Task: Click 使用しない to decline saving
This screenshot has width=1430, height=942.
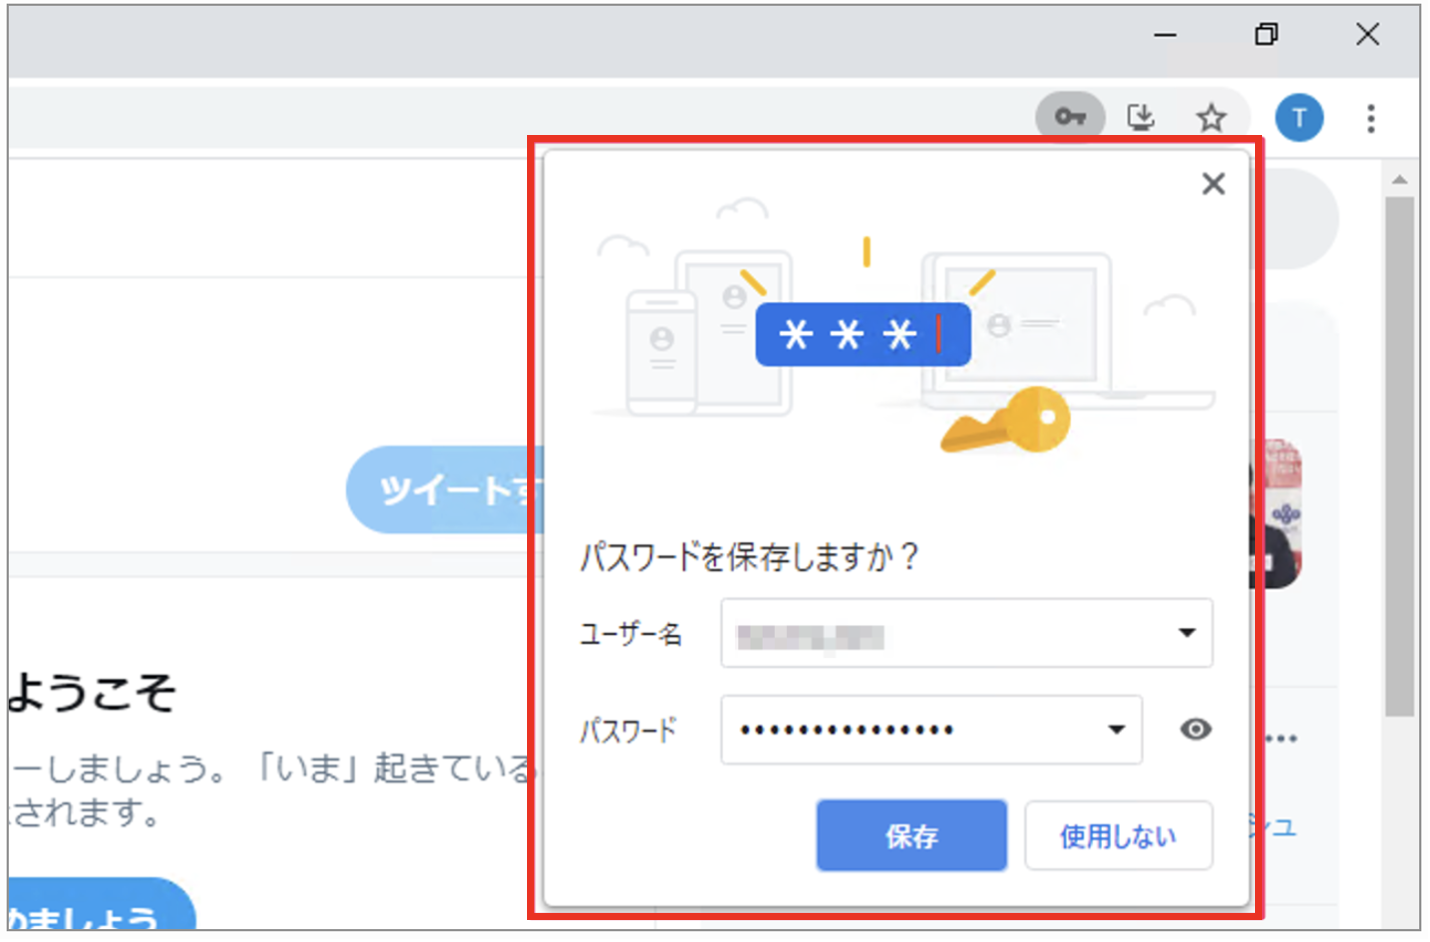Action: point(1118,836)
